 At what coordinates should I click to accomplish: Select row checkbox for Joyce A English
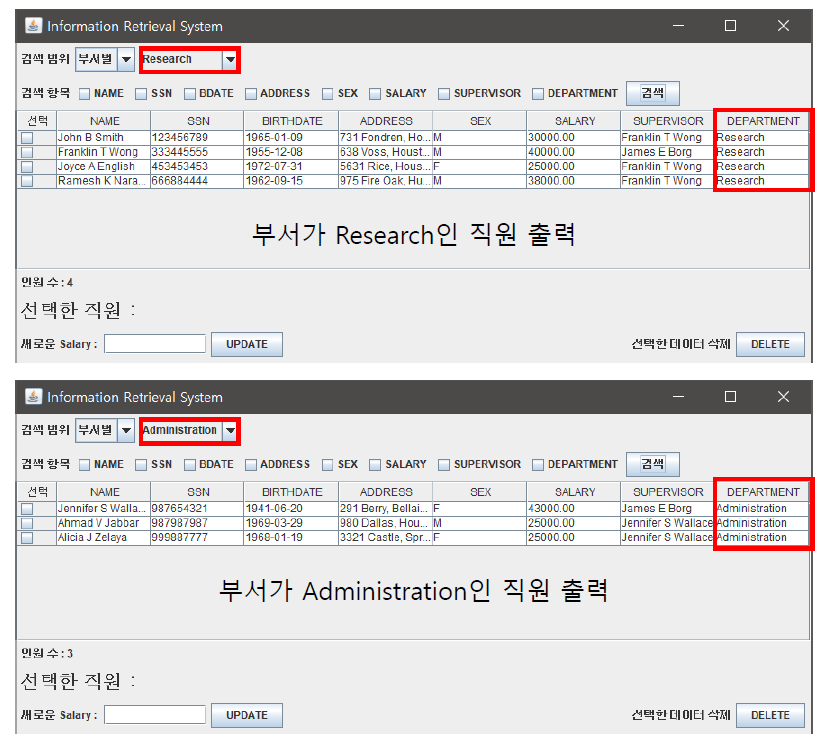point(27,166)
